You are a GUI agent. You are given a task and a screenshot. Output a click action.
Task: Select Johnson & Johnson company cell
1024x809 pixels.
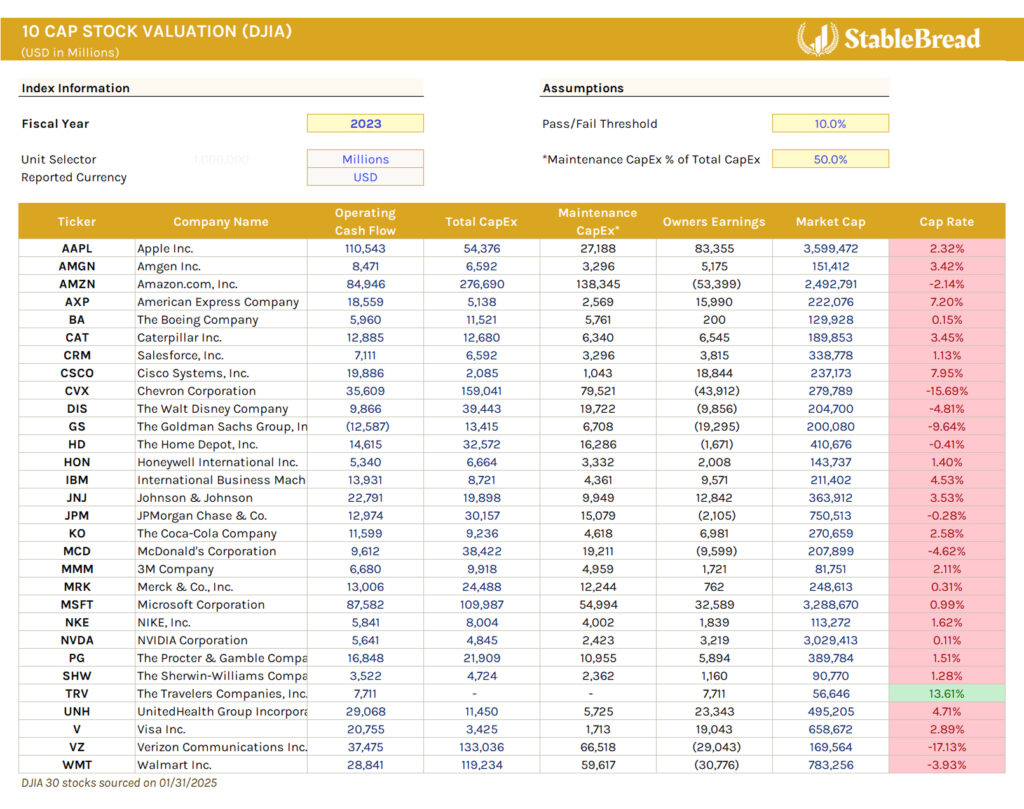[221, 498]
